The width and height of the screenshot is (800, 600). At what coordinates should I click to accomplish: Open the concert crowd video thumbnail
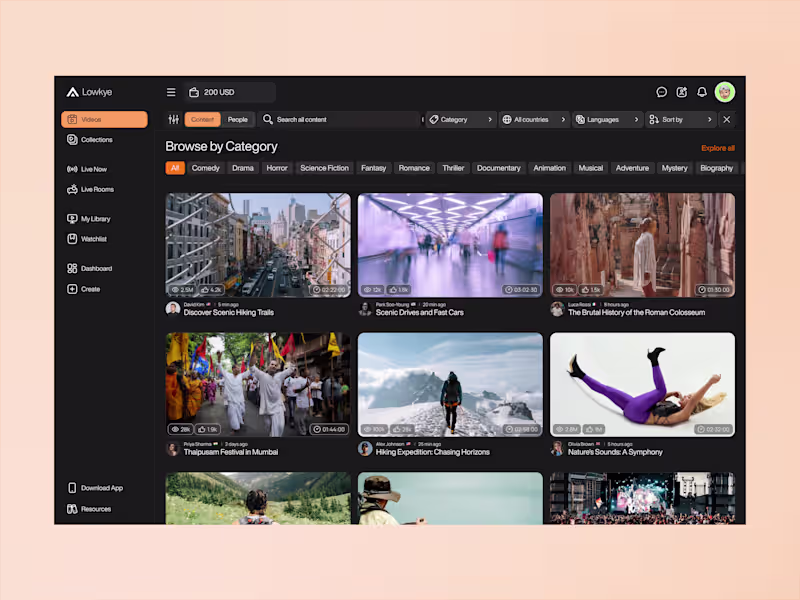point(642,498)
